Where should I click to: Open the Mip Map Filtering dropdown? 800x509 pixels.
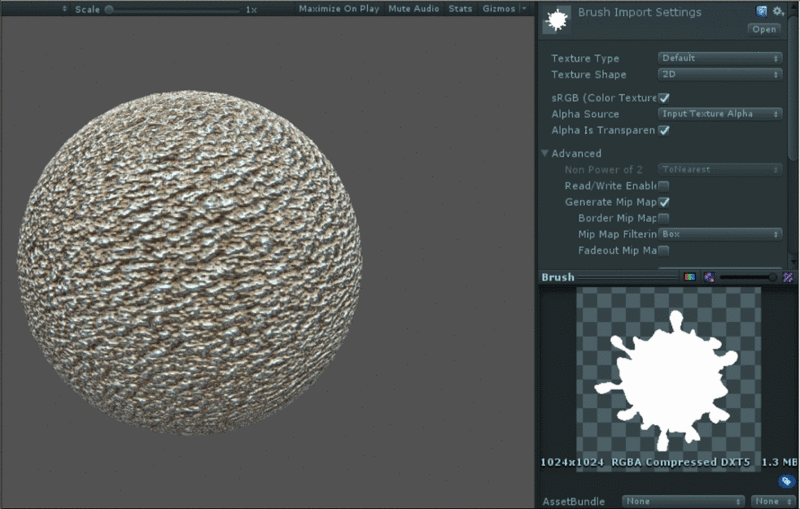(719, 234)
